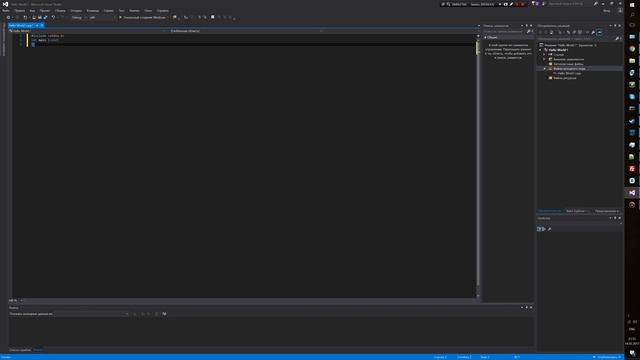Click the Undo toolbar icon
The image size is (640, 360).
coord(53,18)
